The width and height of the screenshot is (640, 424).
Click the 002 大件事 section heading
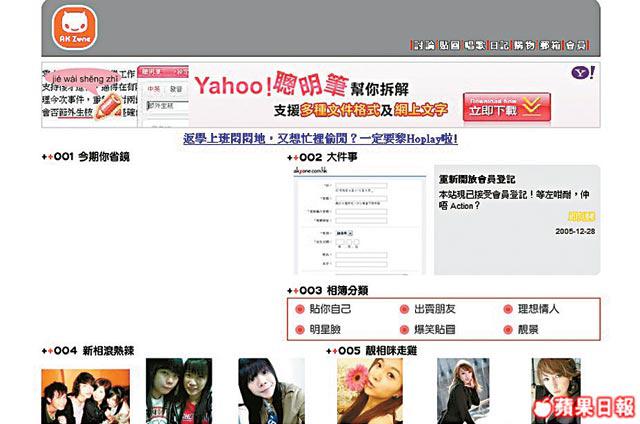(322, 157)
